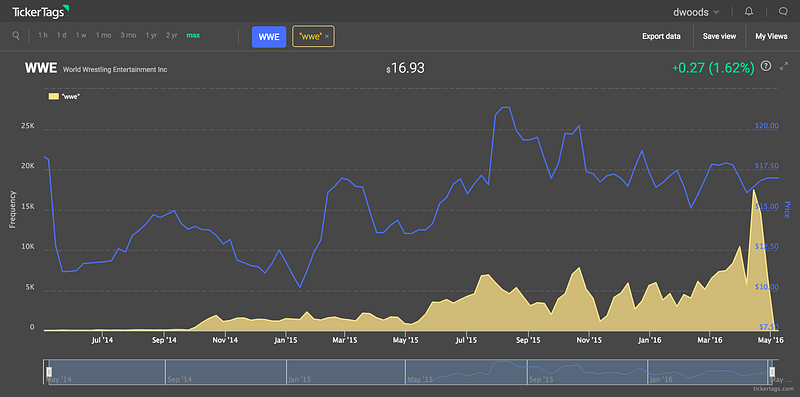Open My Views

pyautogui.click(x=771, y=36)
